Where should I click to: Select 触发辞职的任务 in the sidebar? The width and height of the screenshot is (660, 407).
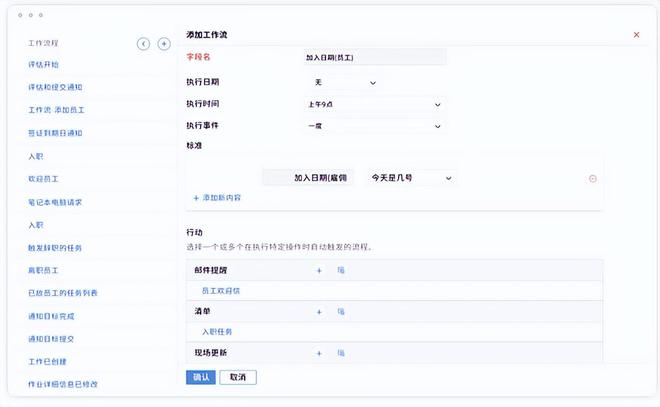click(55, 248)
